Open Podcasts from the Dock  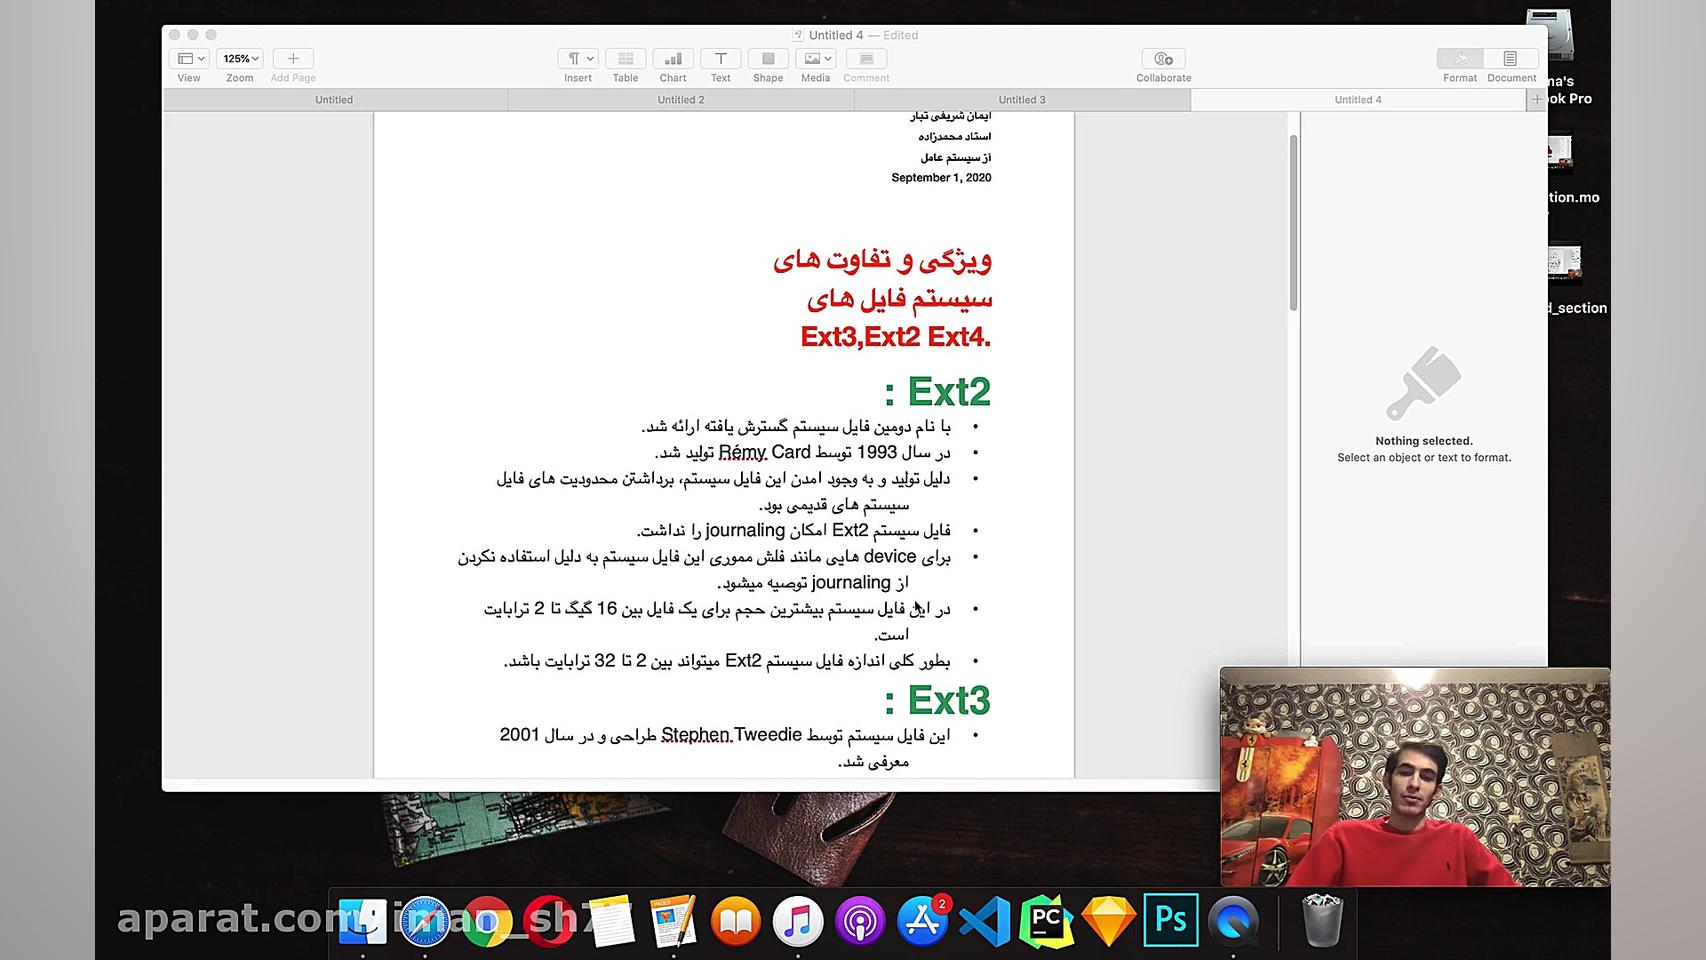click(x=860, y=921)
